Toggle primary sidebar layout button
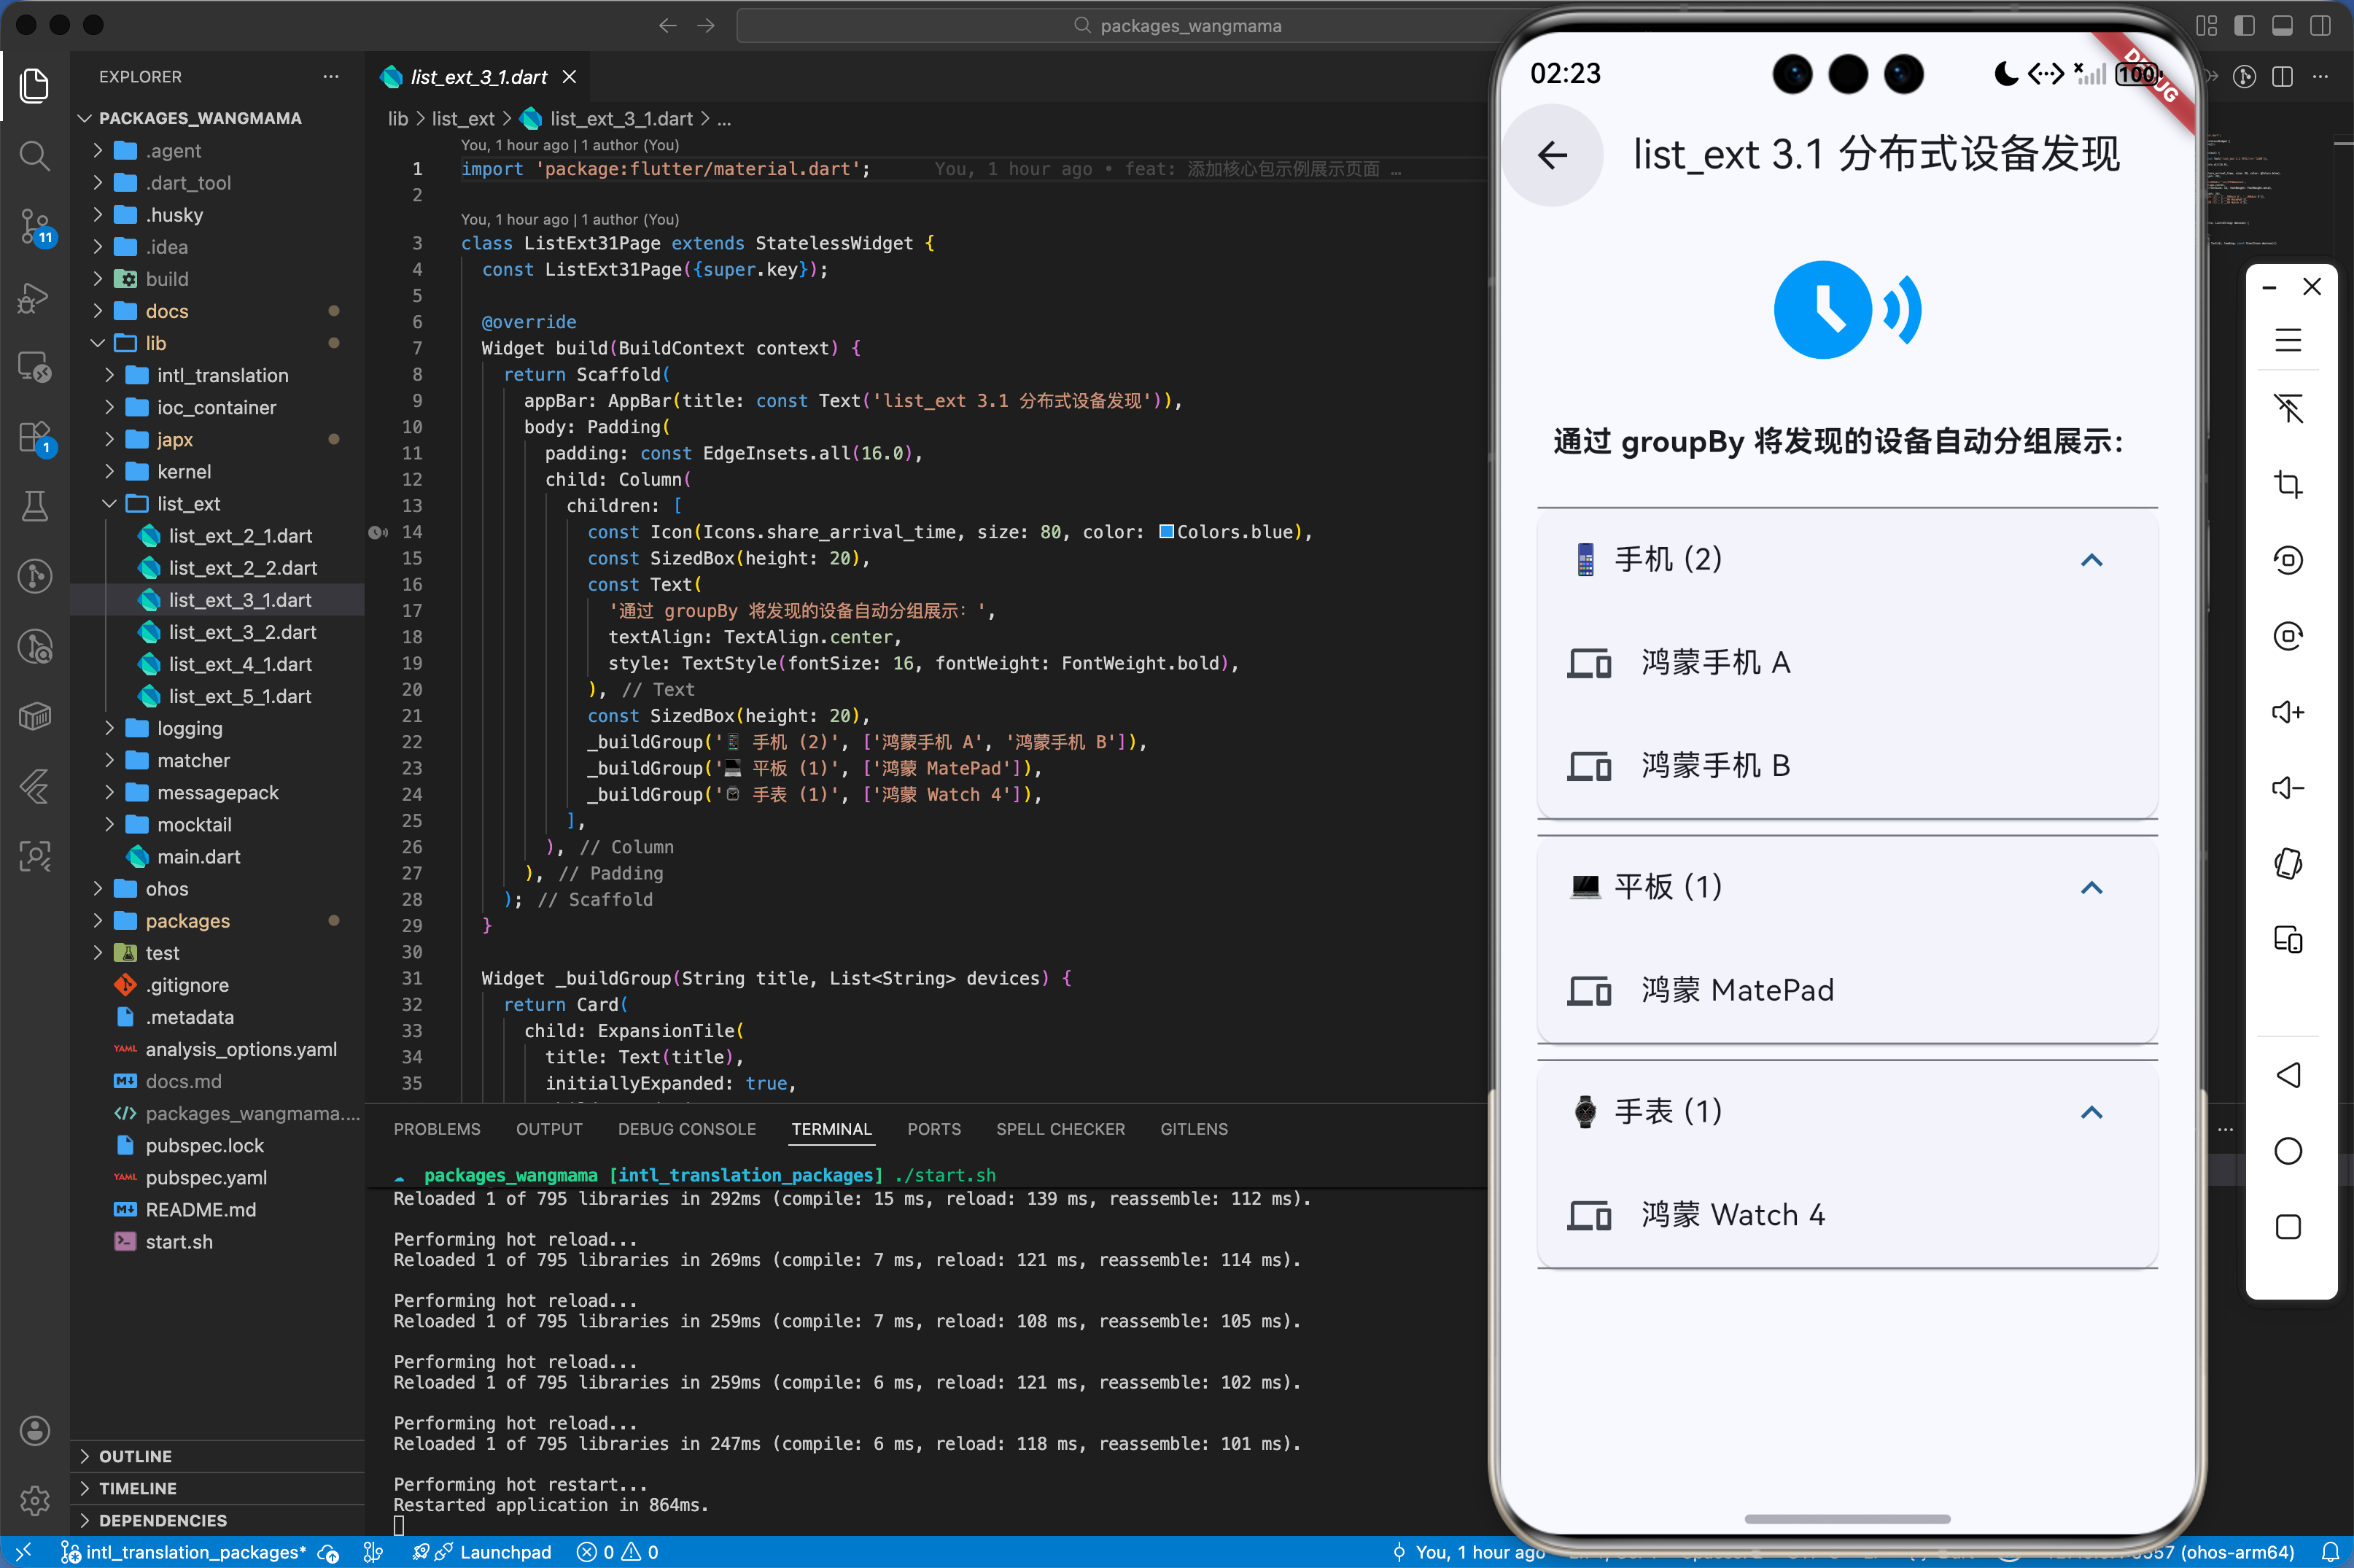The height and width of the screenshot is (1568, 2354). (2244, 26)
